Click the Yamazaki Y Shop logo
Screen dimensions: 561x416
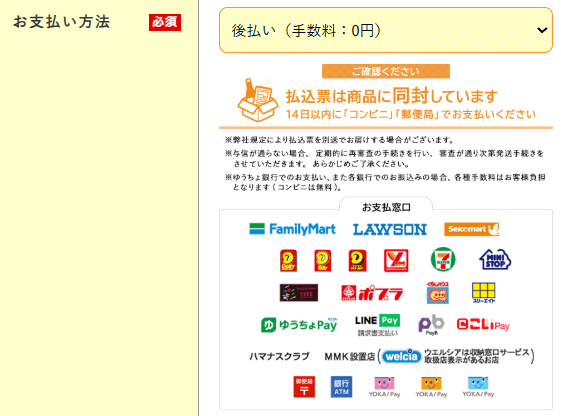(396, 260)
